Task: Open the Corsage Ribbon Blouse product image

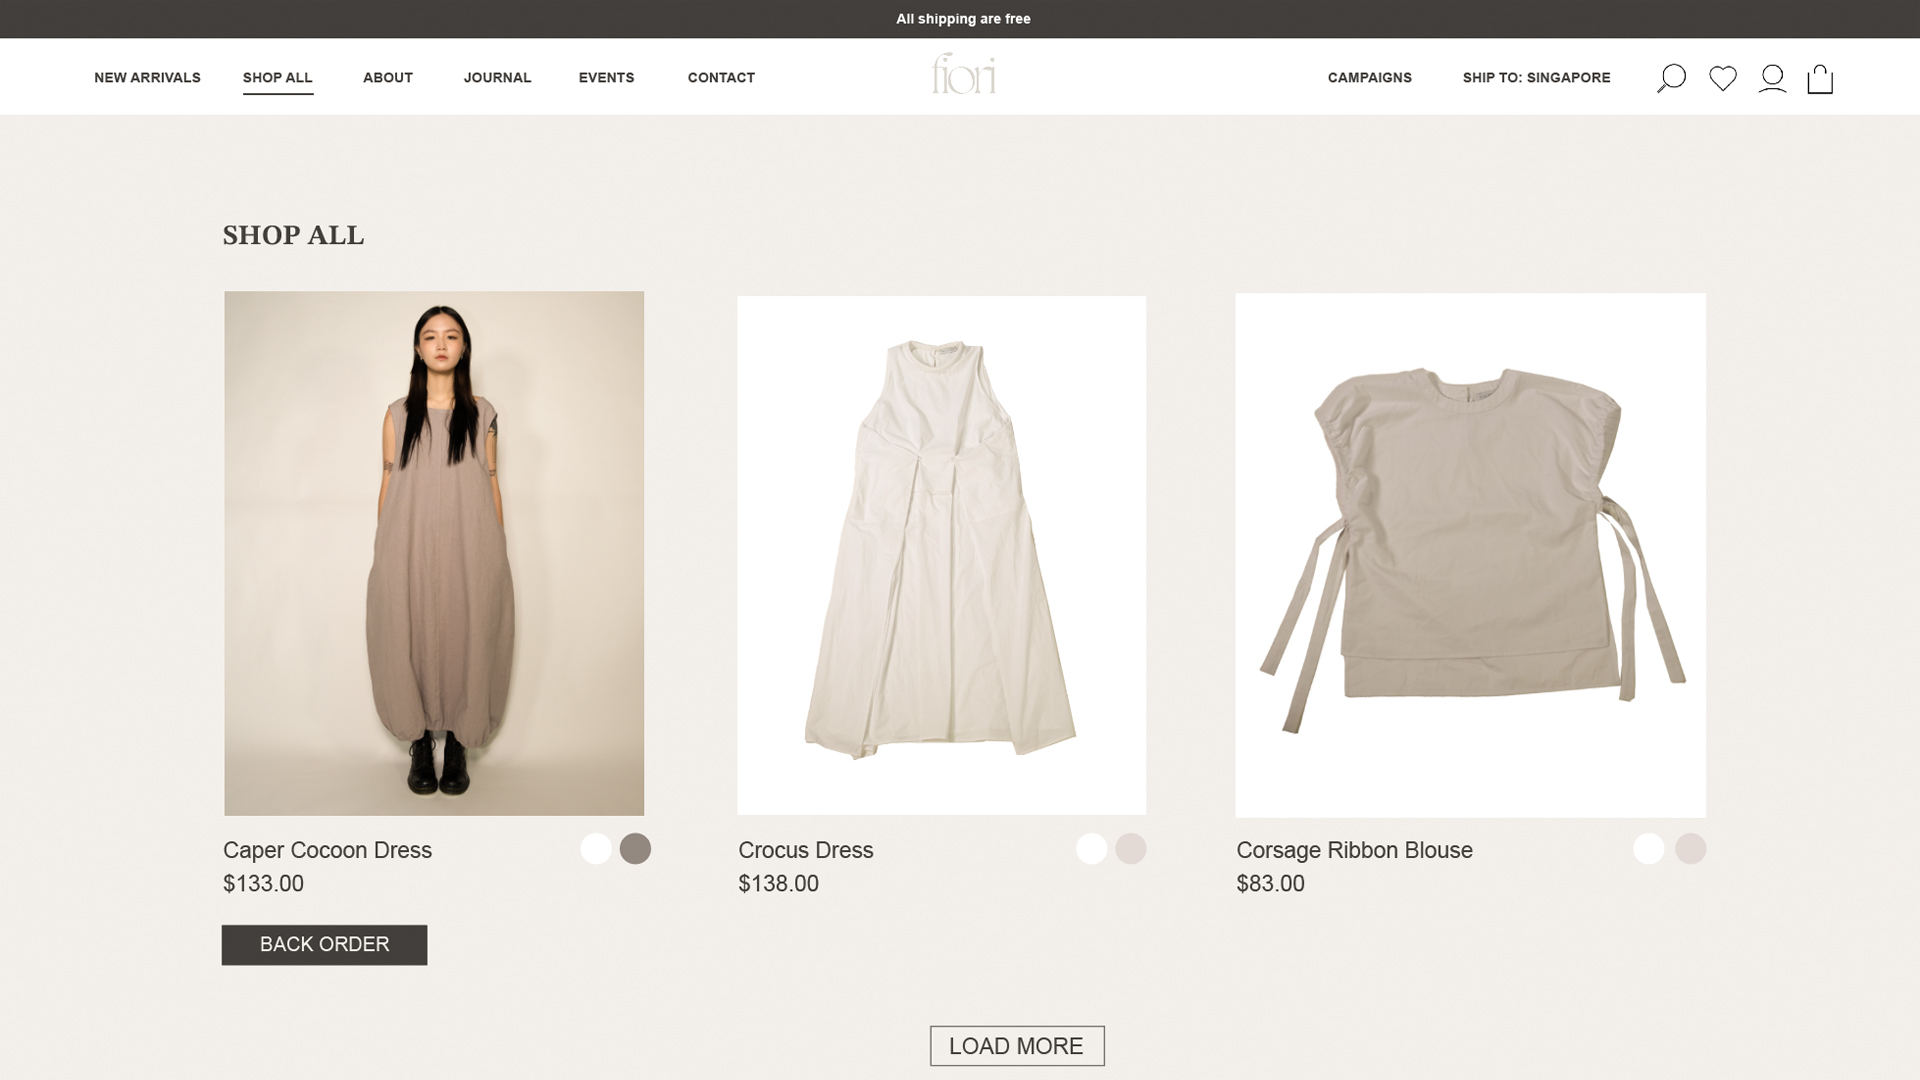Action: [x=1470, y=555]
